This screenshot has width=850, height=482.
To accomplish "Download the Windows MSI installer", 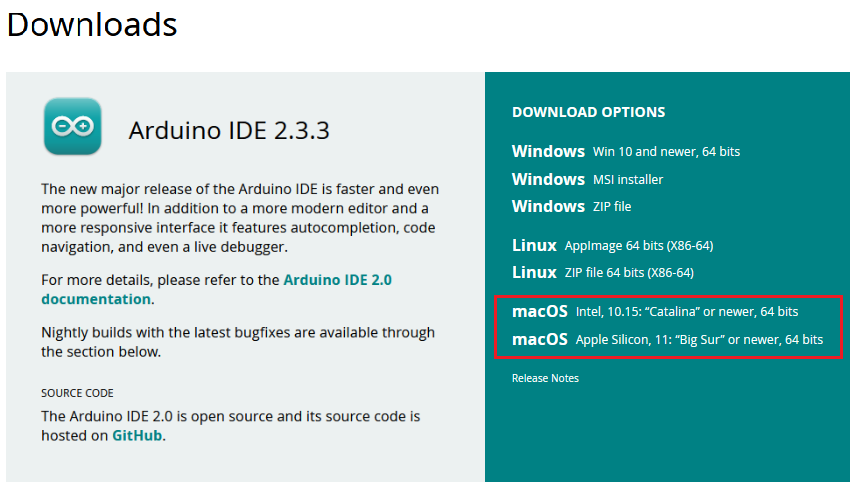I will (587, 179).
